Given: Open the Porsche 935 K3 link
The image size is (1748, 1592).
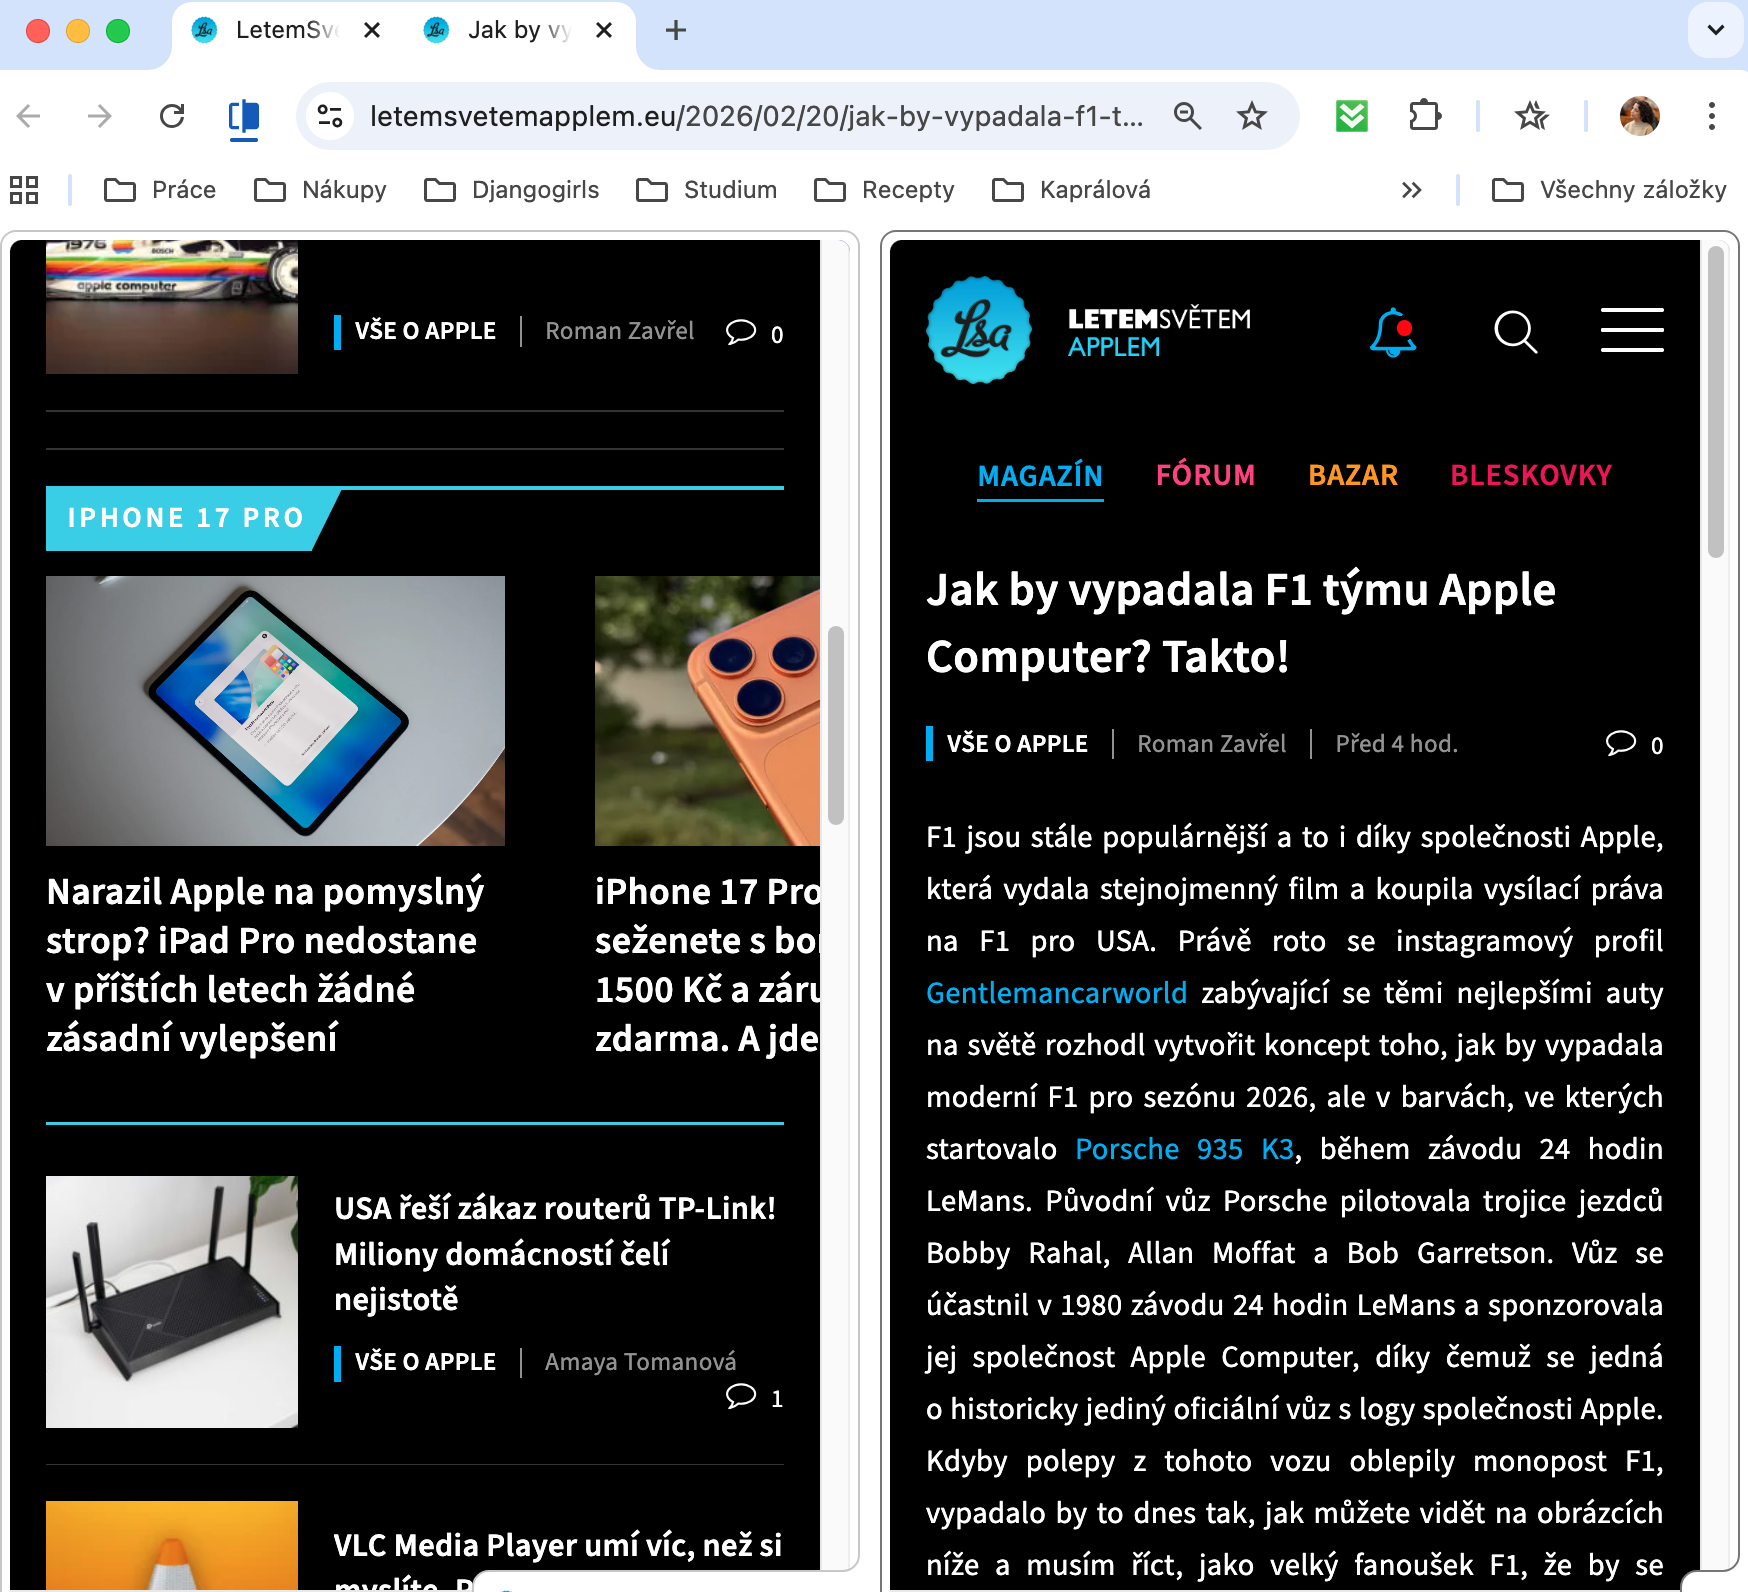Looking at the screenshot, I should click(1185, 1149).
